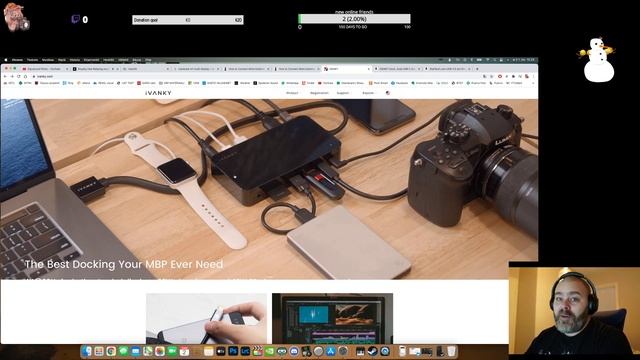Viewport: 640px width, 360px height.
Task: Click the hand holding adapter thumbnail
Action: click(x=207, y=318)
